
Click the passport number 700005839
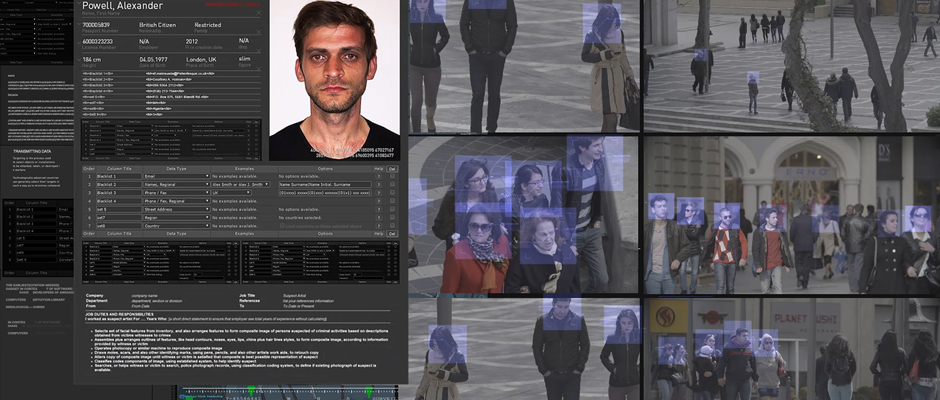pos(98,25)
